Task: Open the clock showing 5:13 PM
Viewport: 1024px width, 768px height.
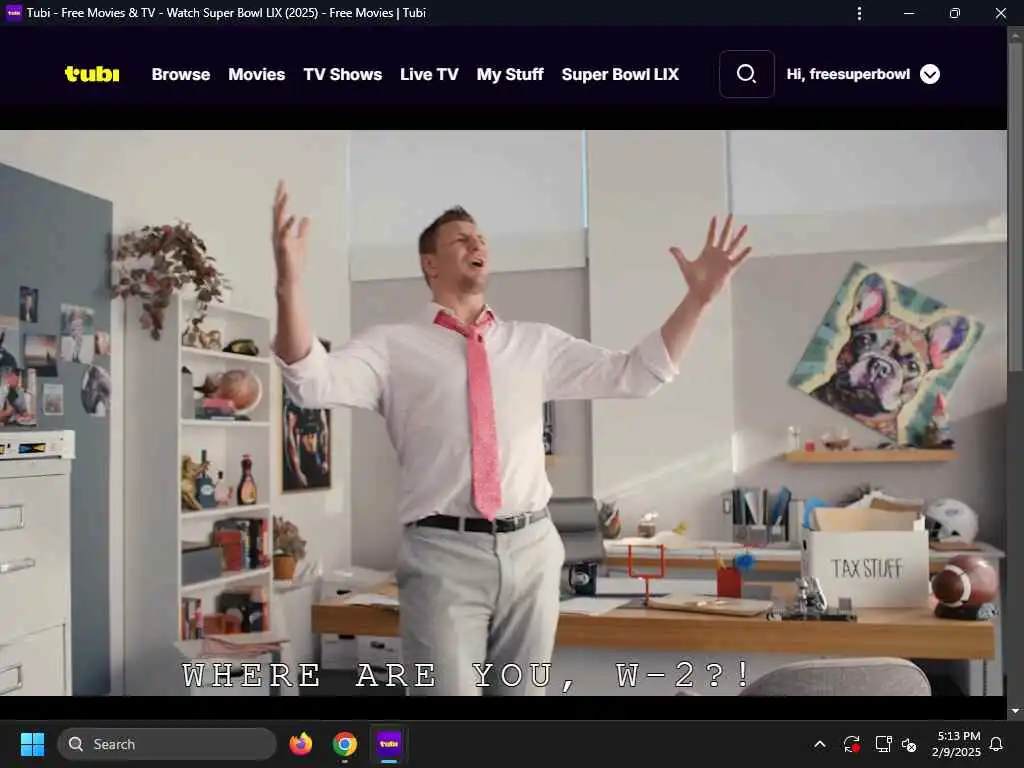Action: coord(957,744)
